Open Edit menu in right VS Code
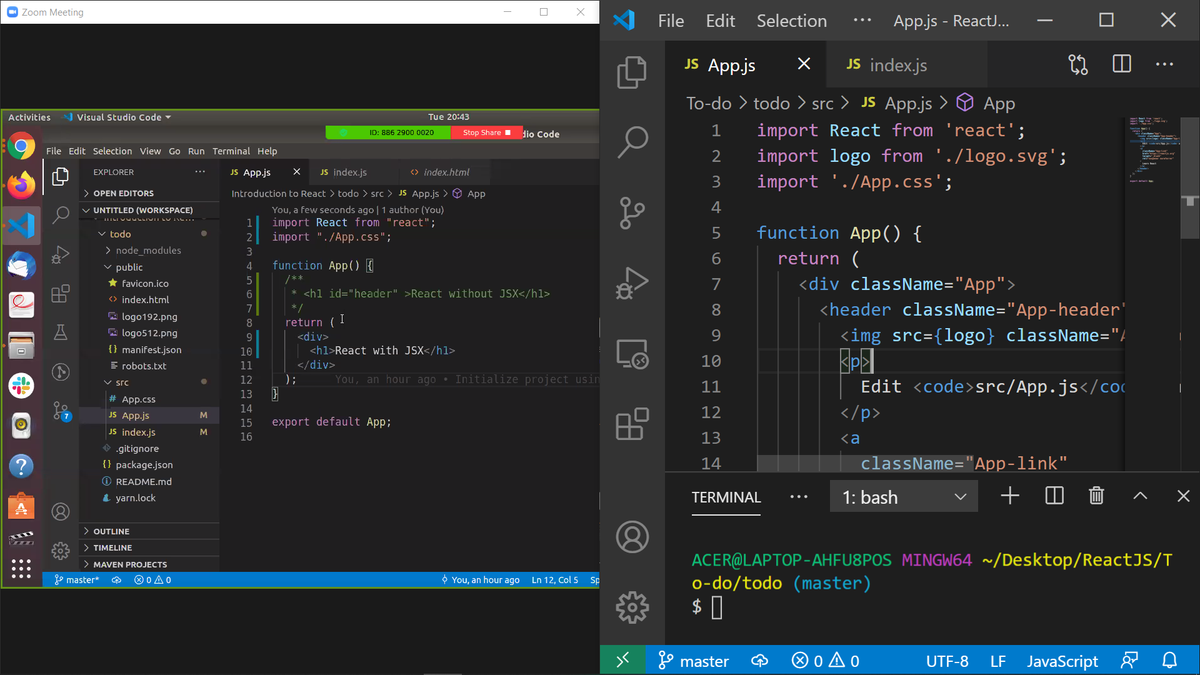 point(720,21)
